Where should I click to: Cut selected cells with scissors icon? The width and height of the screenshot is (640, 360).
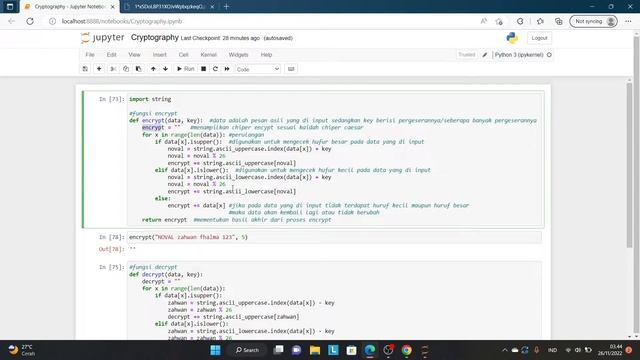[113, 69]
